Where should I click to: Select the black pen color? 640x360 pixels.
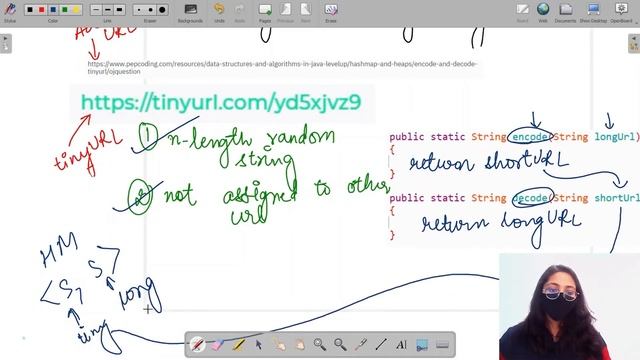coord(30,9)
